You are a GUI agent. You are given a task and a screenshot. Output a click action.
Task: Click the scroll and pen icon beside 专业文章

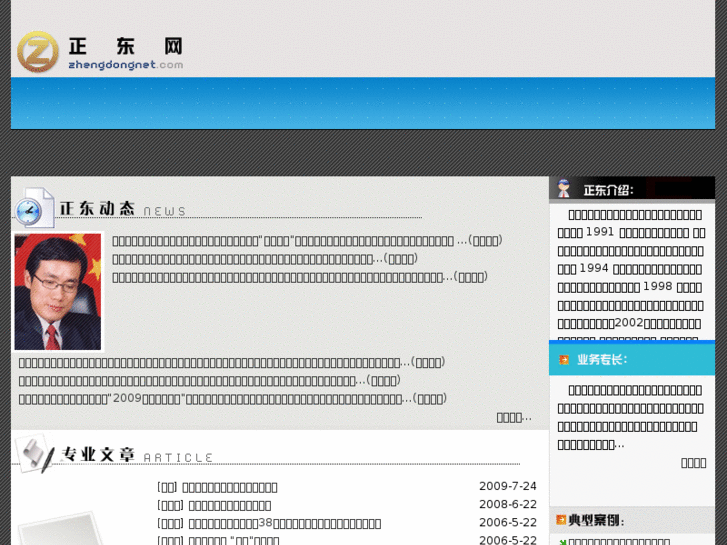(35, 453)
